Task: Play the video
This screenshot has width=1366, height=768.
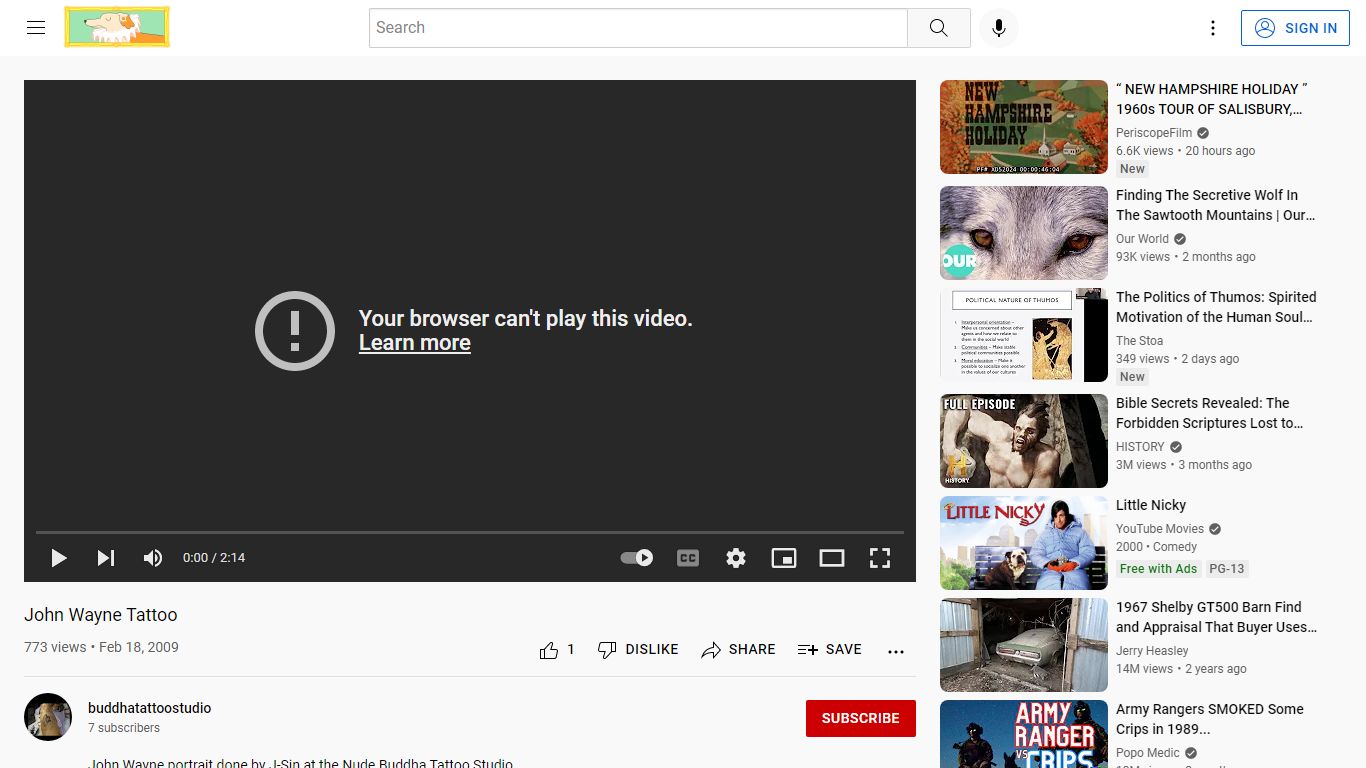Action: point(59,558)
